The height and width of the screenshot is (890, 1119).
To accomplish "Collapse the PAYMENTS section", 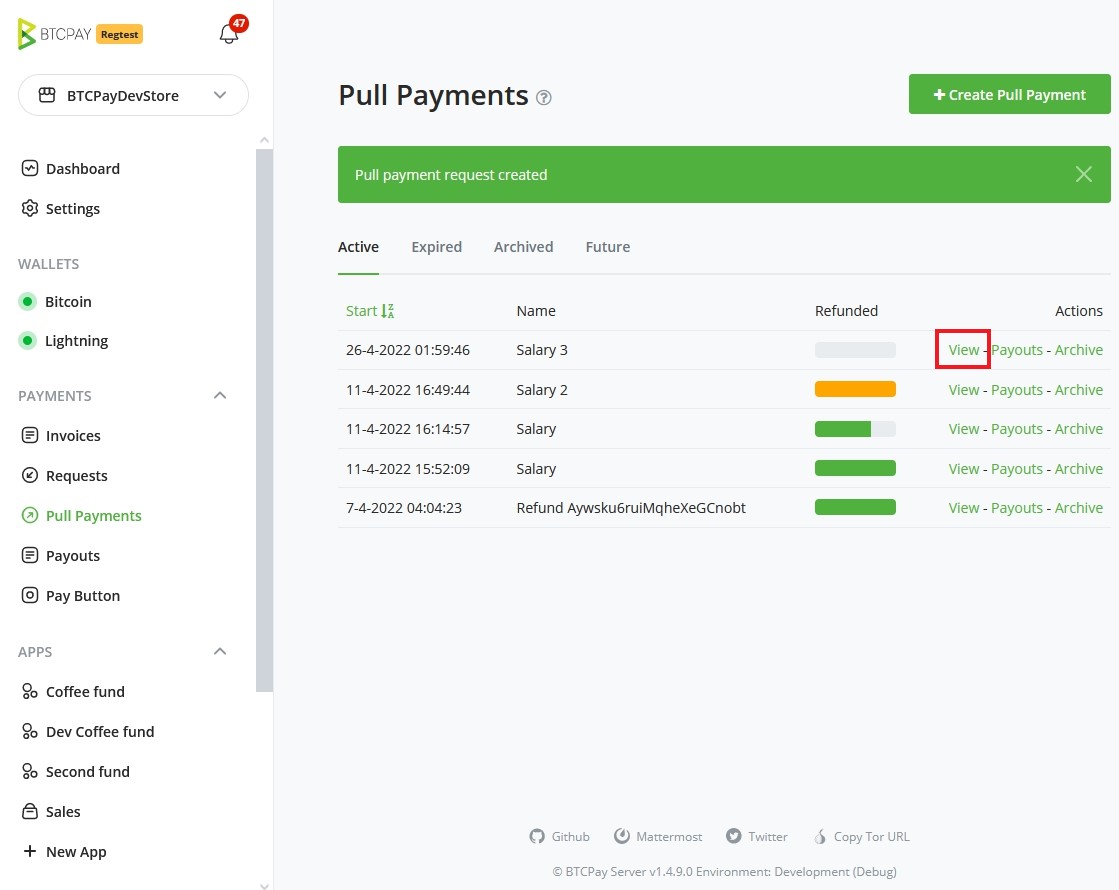I will (219, 395).
